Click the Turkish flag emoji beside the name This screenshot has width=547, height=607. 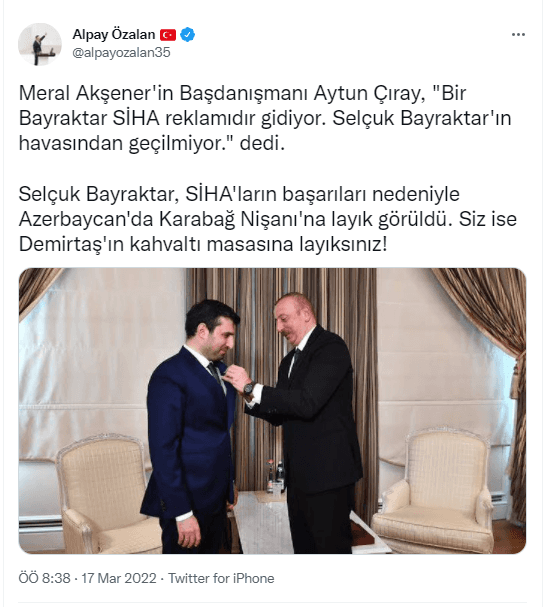(168, 35)
